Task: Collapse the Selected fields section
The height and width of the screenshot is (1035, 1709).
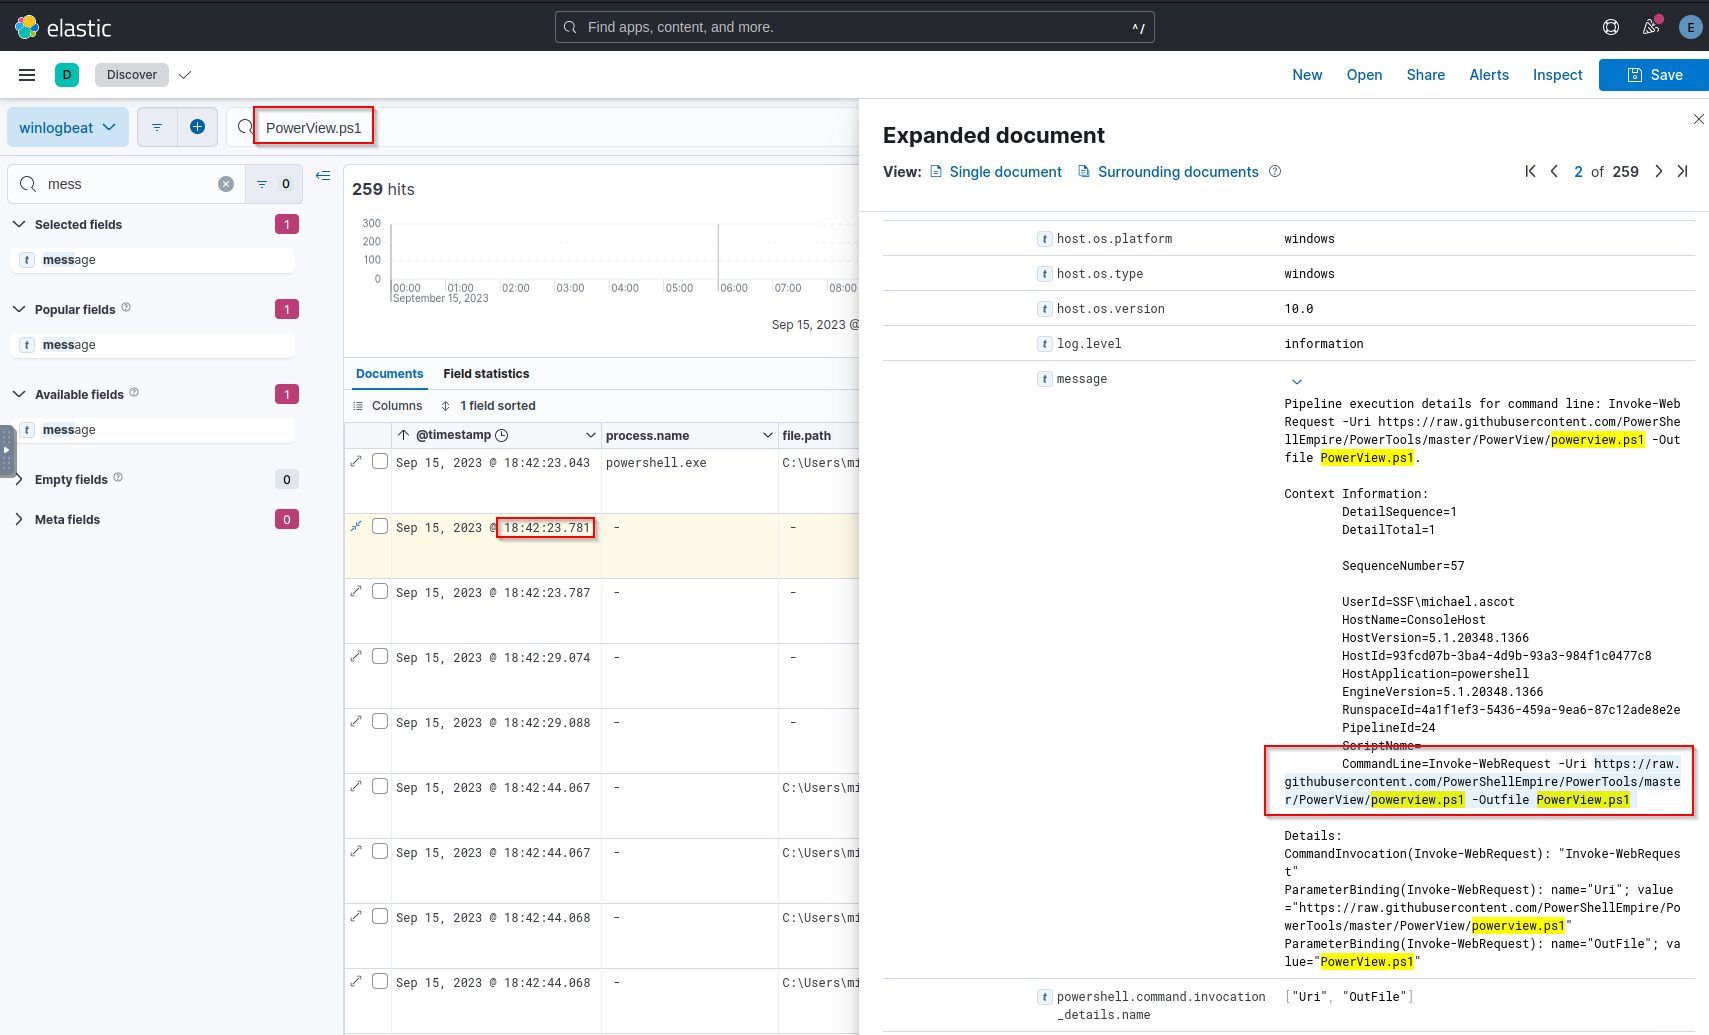Action: point(19,225)
